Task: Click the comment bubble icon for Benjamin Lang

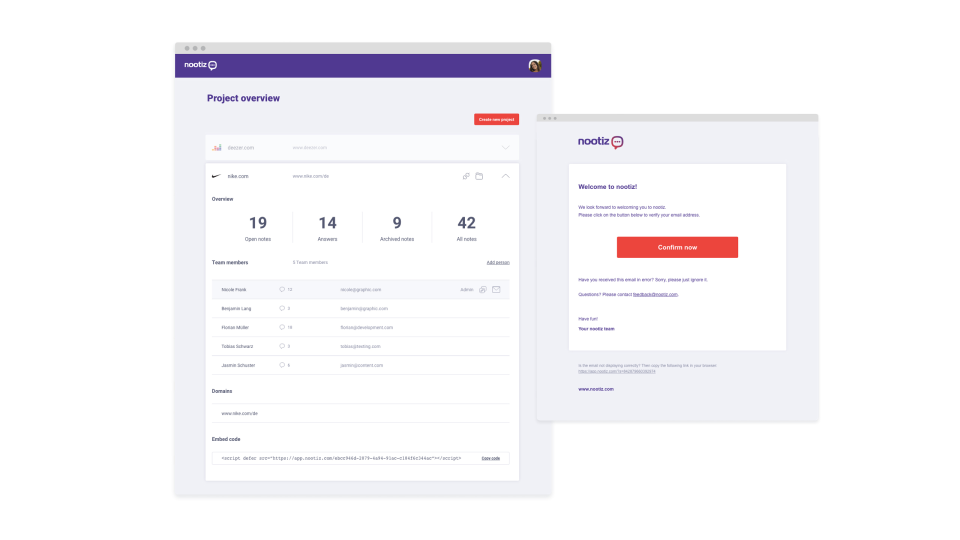Action: click(x=282, y=309)
